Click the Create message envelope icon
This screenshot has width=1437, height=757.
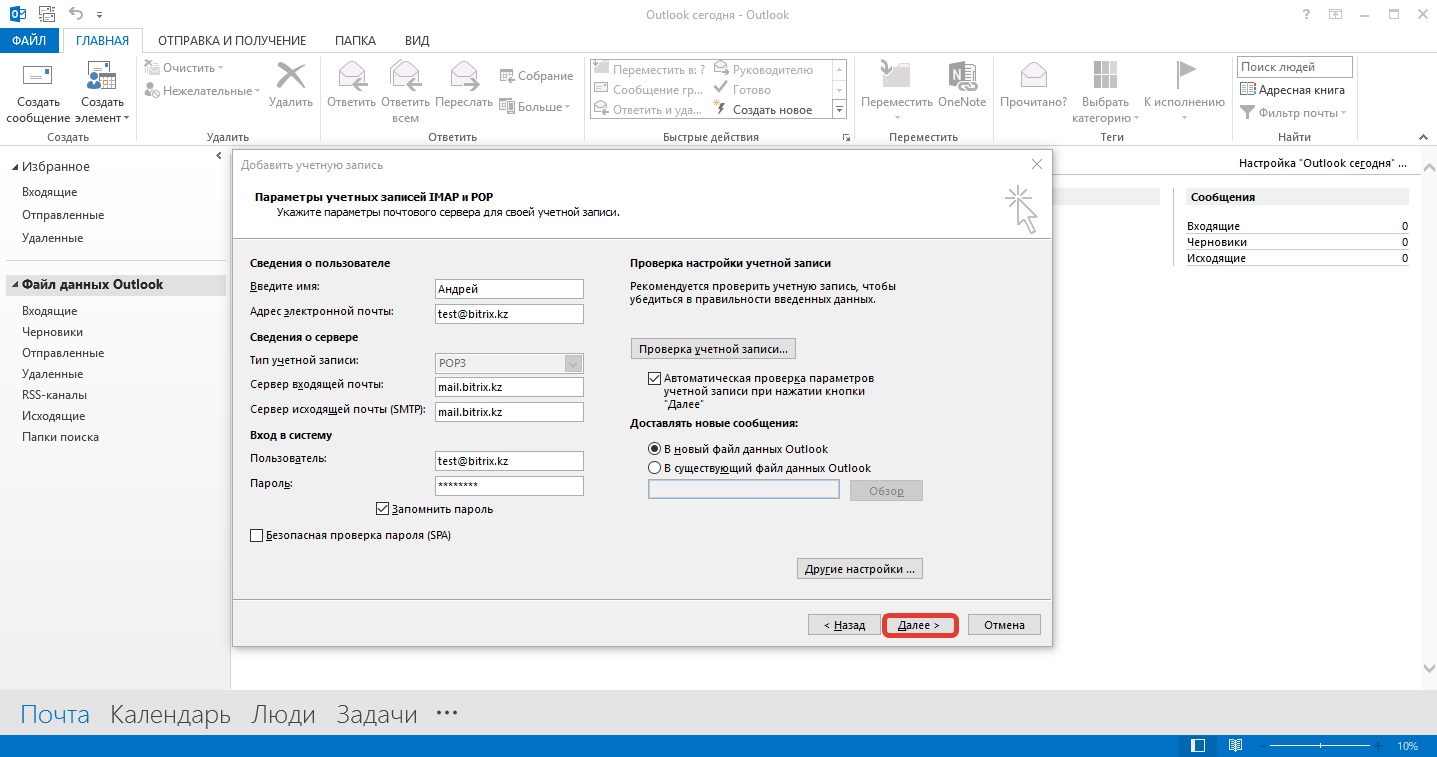pyautogui.click(x=37, y=76)
